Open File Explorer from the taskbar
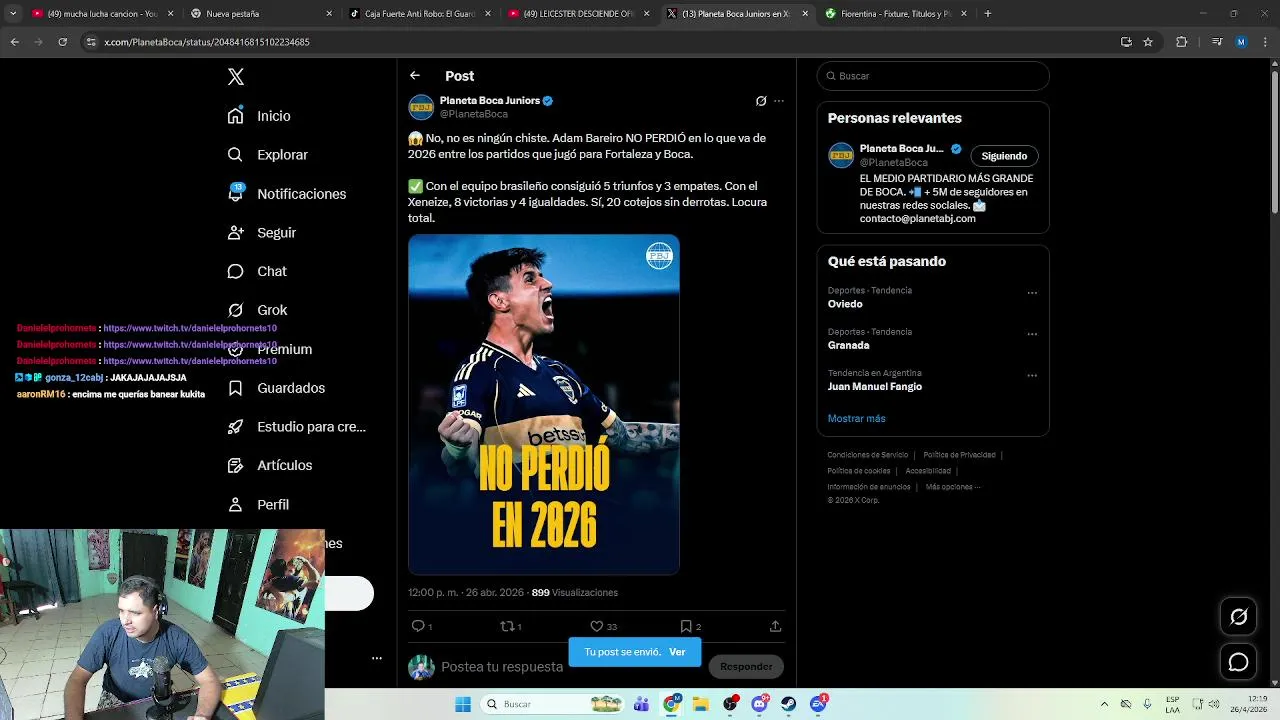The width and height of the screenshot is (1280, 720). pos(701,704)
